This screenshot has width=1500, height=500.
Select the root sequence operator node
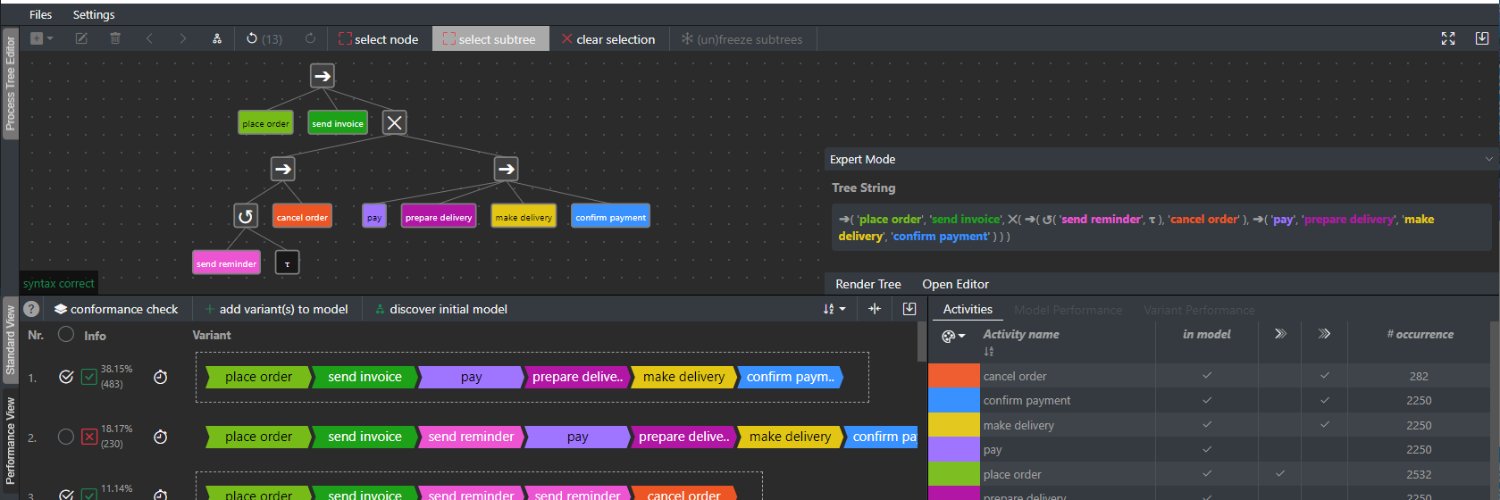[321, 75]
